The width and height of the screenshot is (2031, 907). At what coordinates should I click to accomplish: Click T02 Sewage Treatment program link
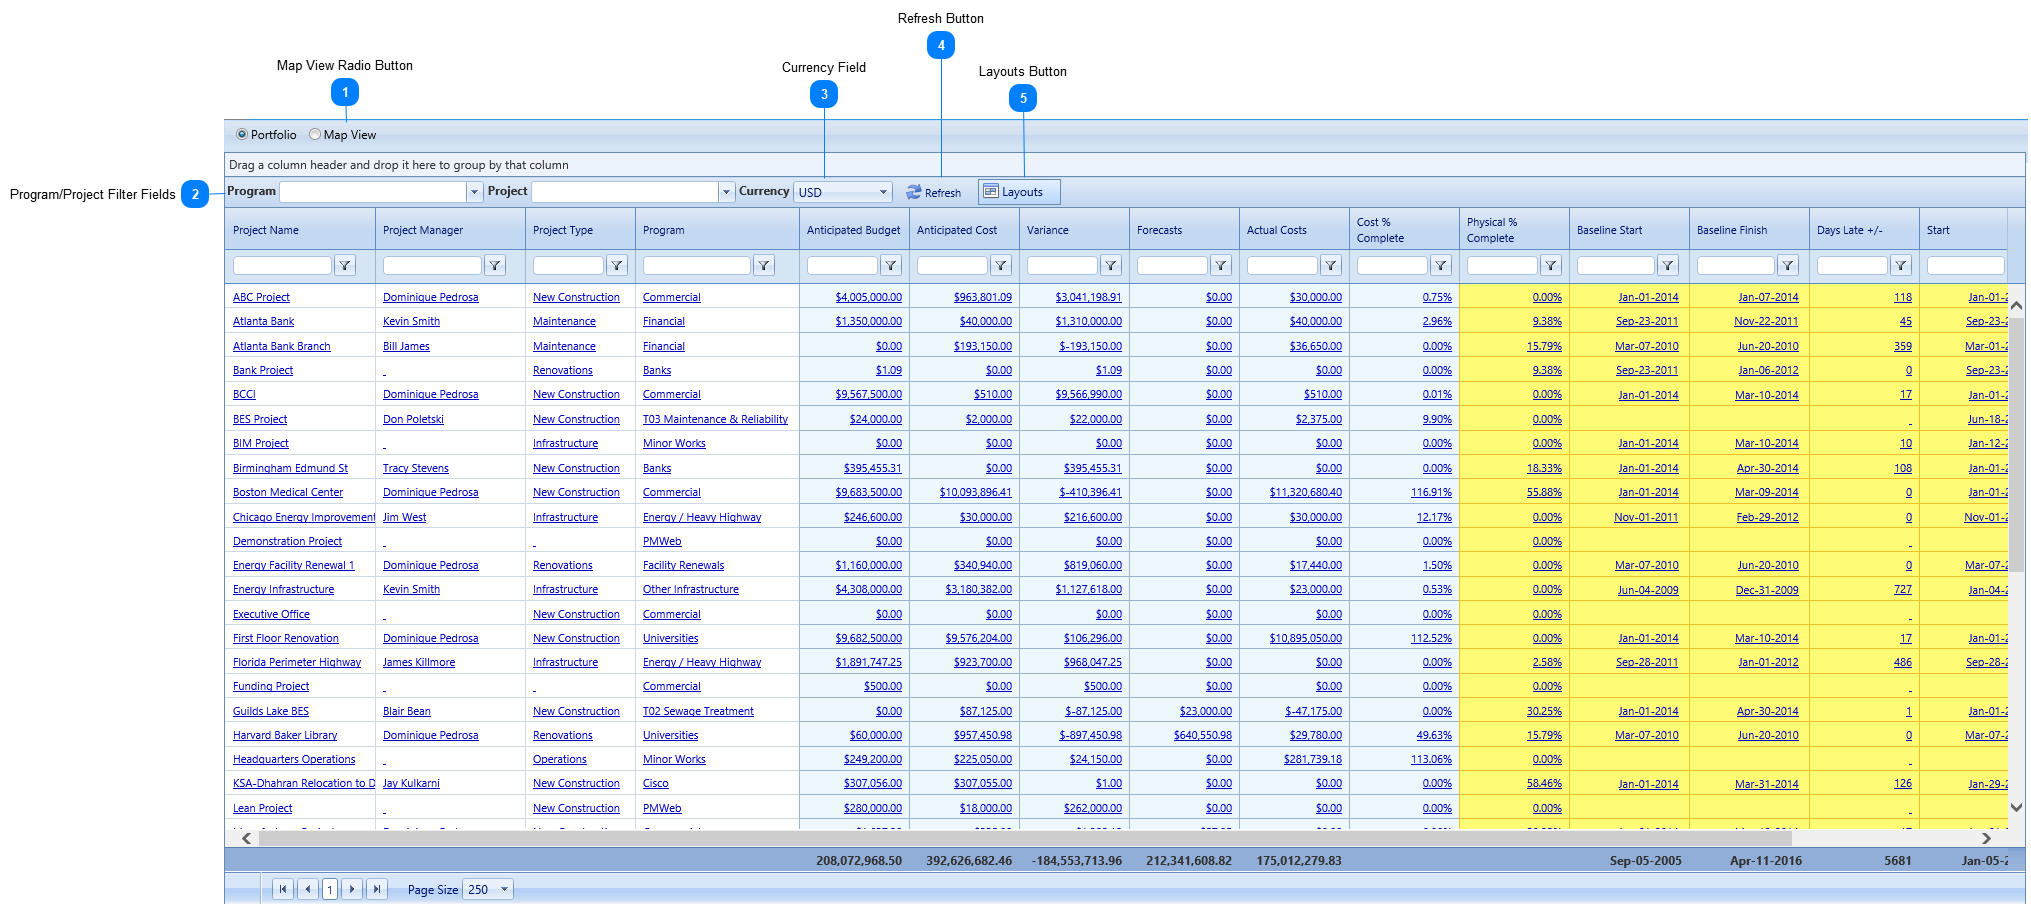coord(698,711)
